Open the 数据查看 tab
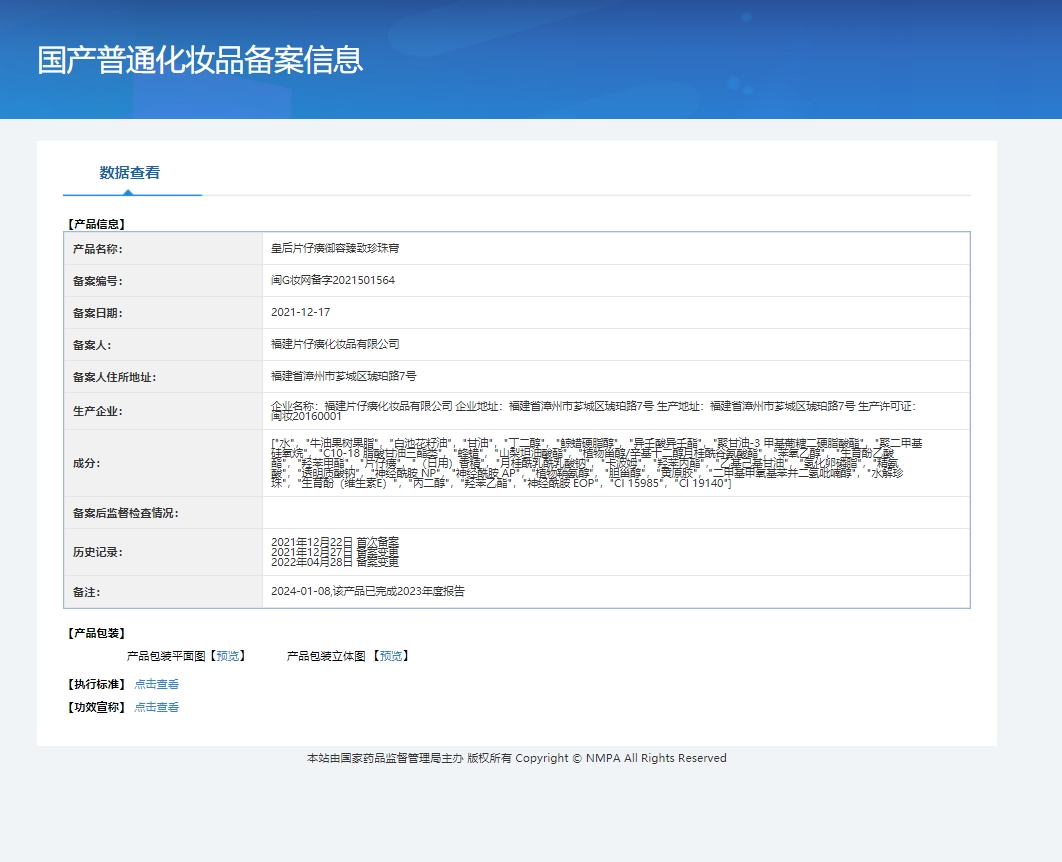1062x862 pixels. (130, 173)
